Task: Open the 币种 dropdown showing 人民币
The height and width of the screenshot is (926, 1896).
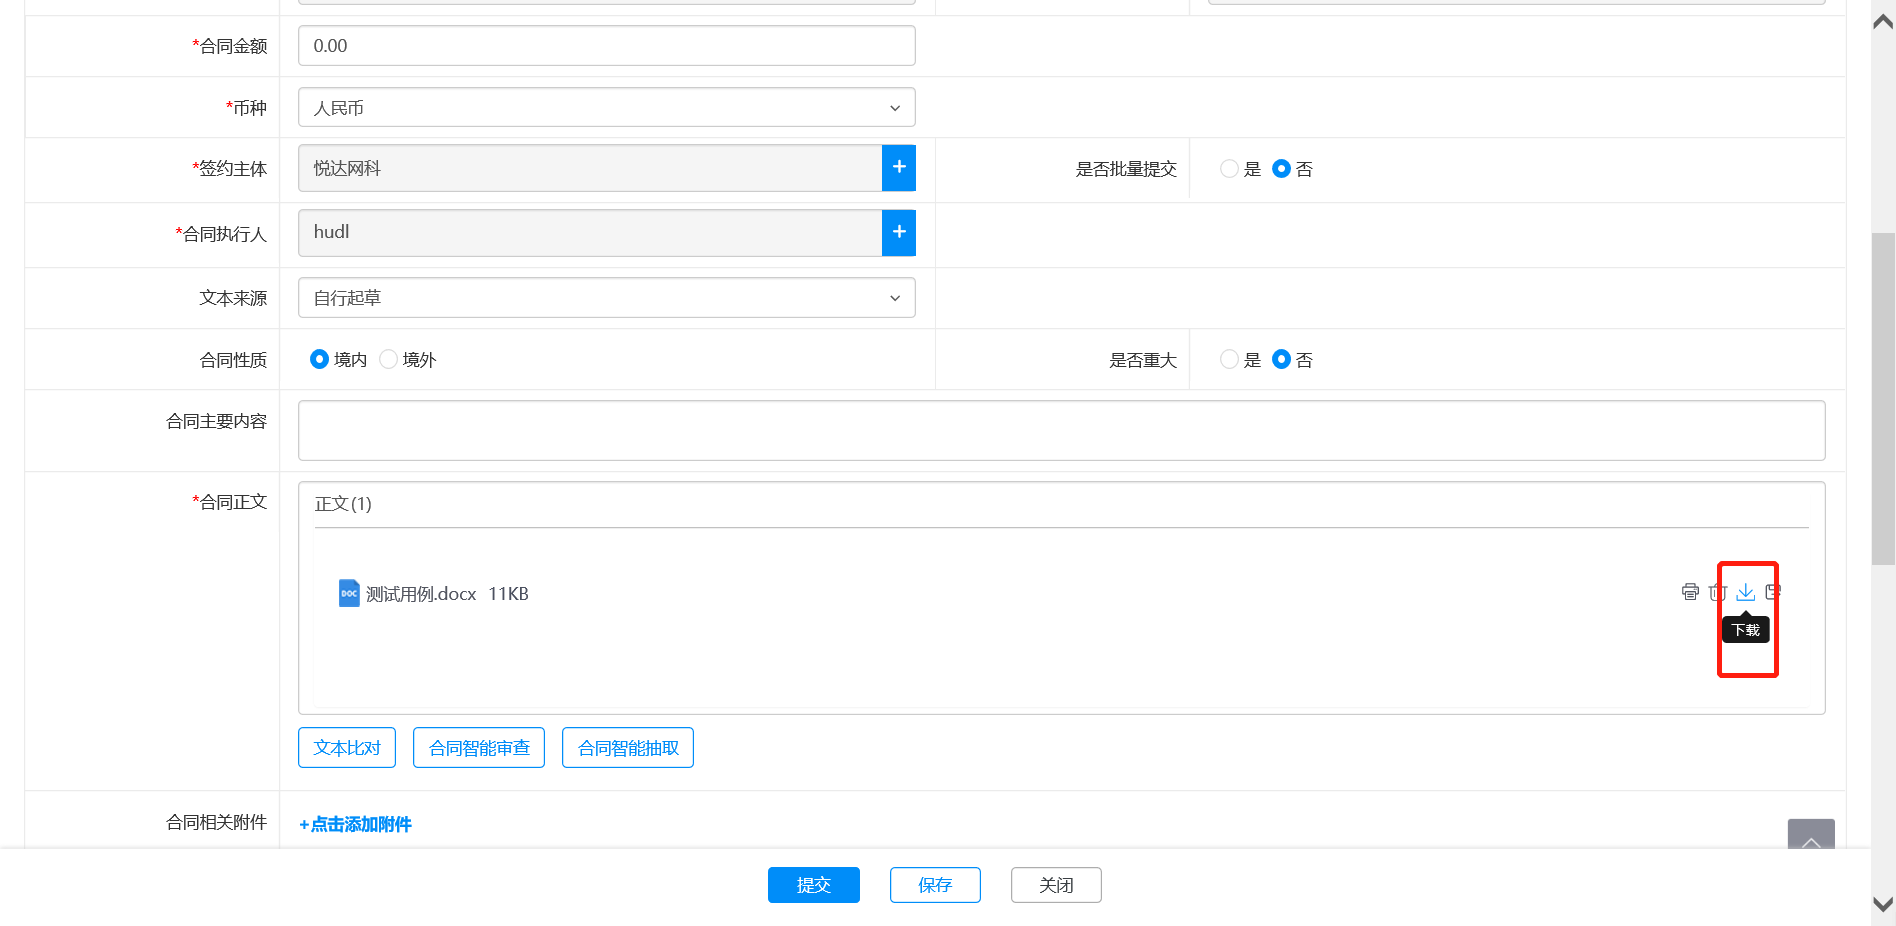Action: tap(606, 108)
